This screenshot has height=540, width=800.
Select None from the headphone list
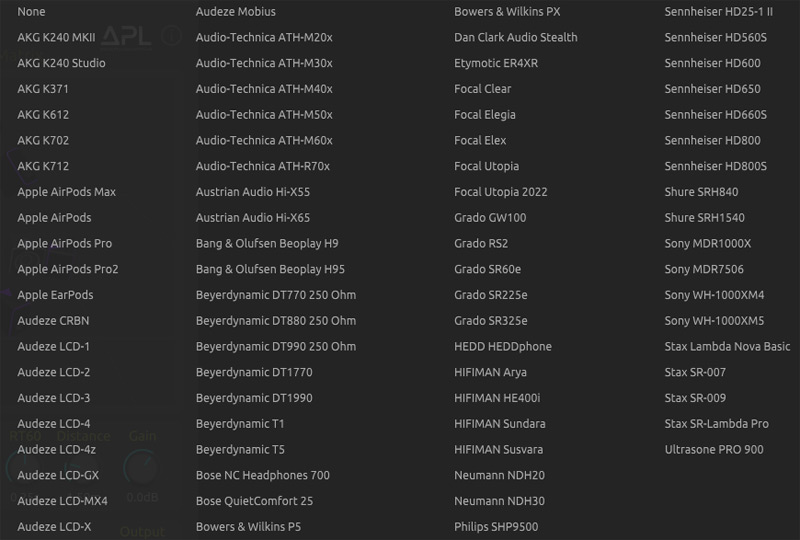tap(31, 12)
